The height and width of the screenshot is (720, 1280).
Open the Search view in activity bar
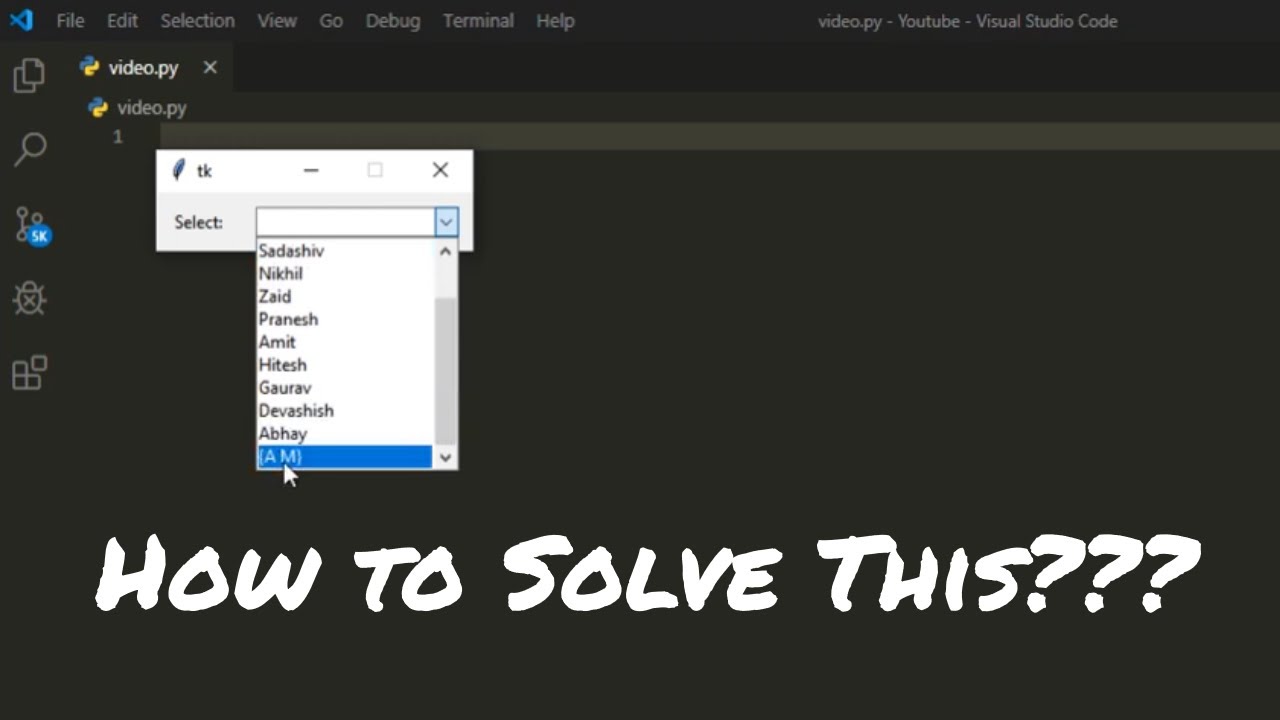pos(29,150)
